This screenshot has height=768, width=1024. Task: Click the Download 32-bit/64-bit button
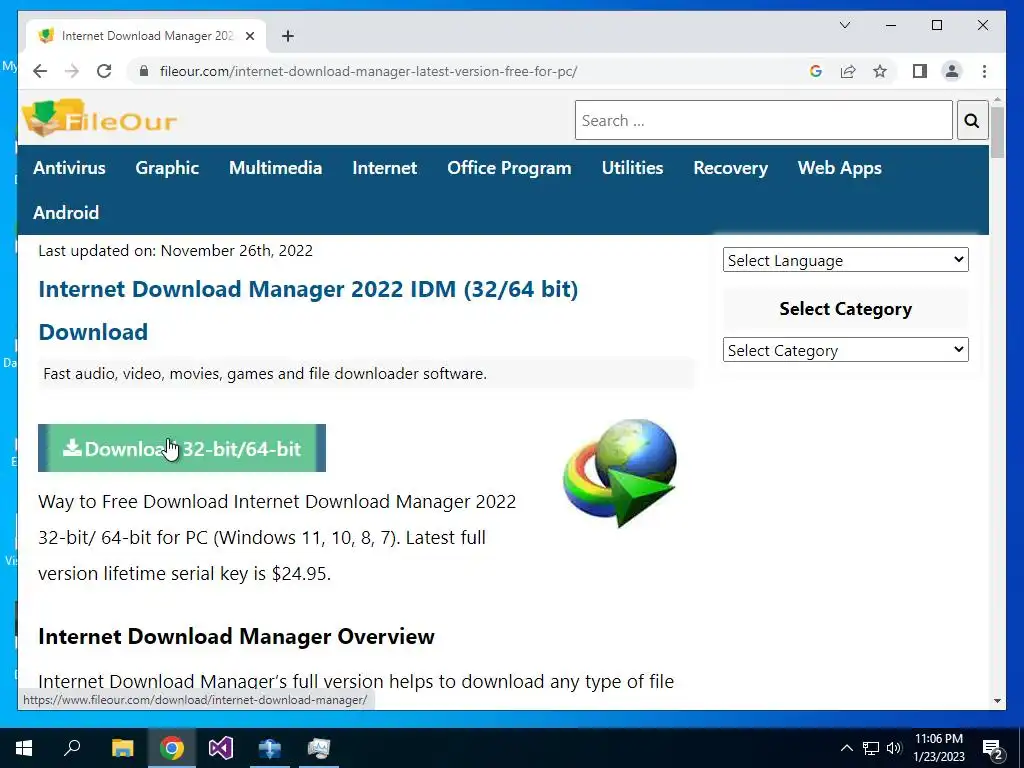coord(182,448)
